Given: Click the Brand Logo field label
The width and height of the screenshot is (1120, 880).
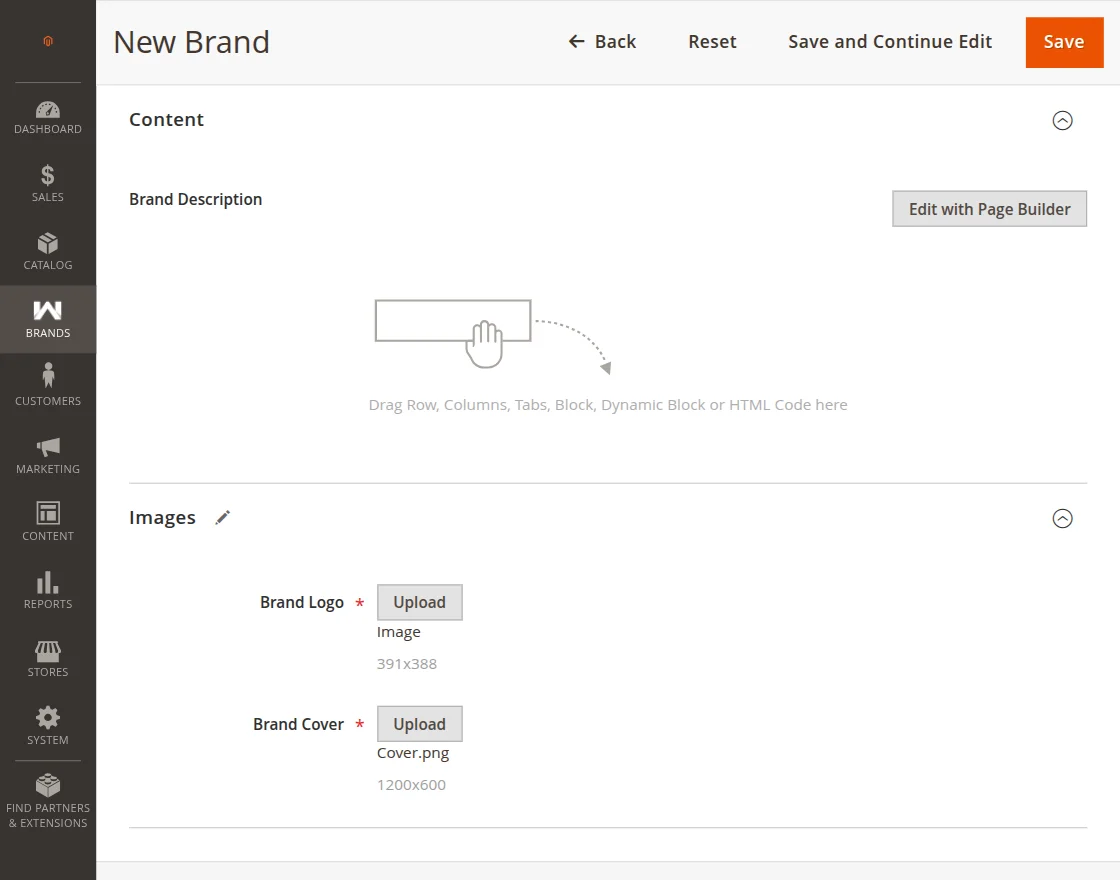Looking at the screenshot, I should [301, 602].
